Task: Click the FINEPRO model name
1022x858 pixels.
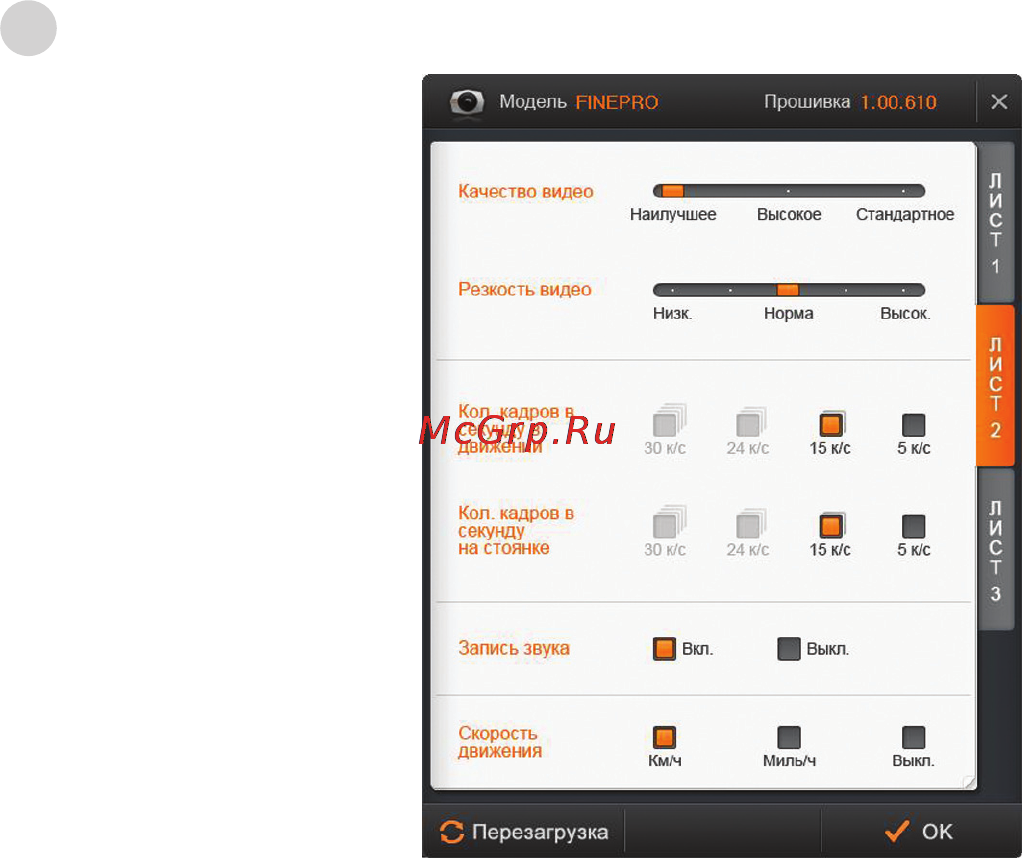Action: point(617,102)
